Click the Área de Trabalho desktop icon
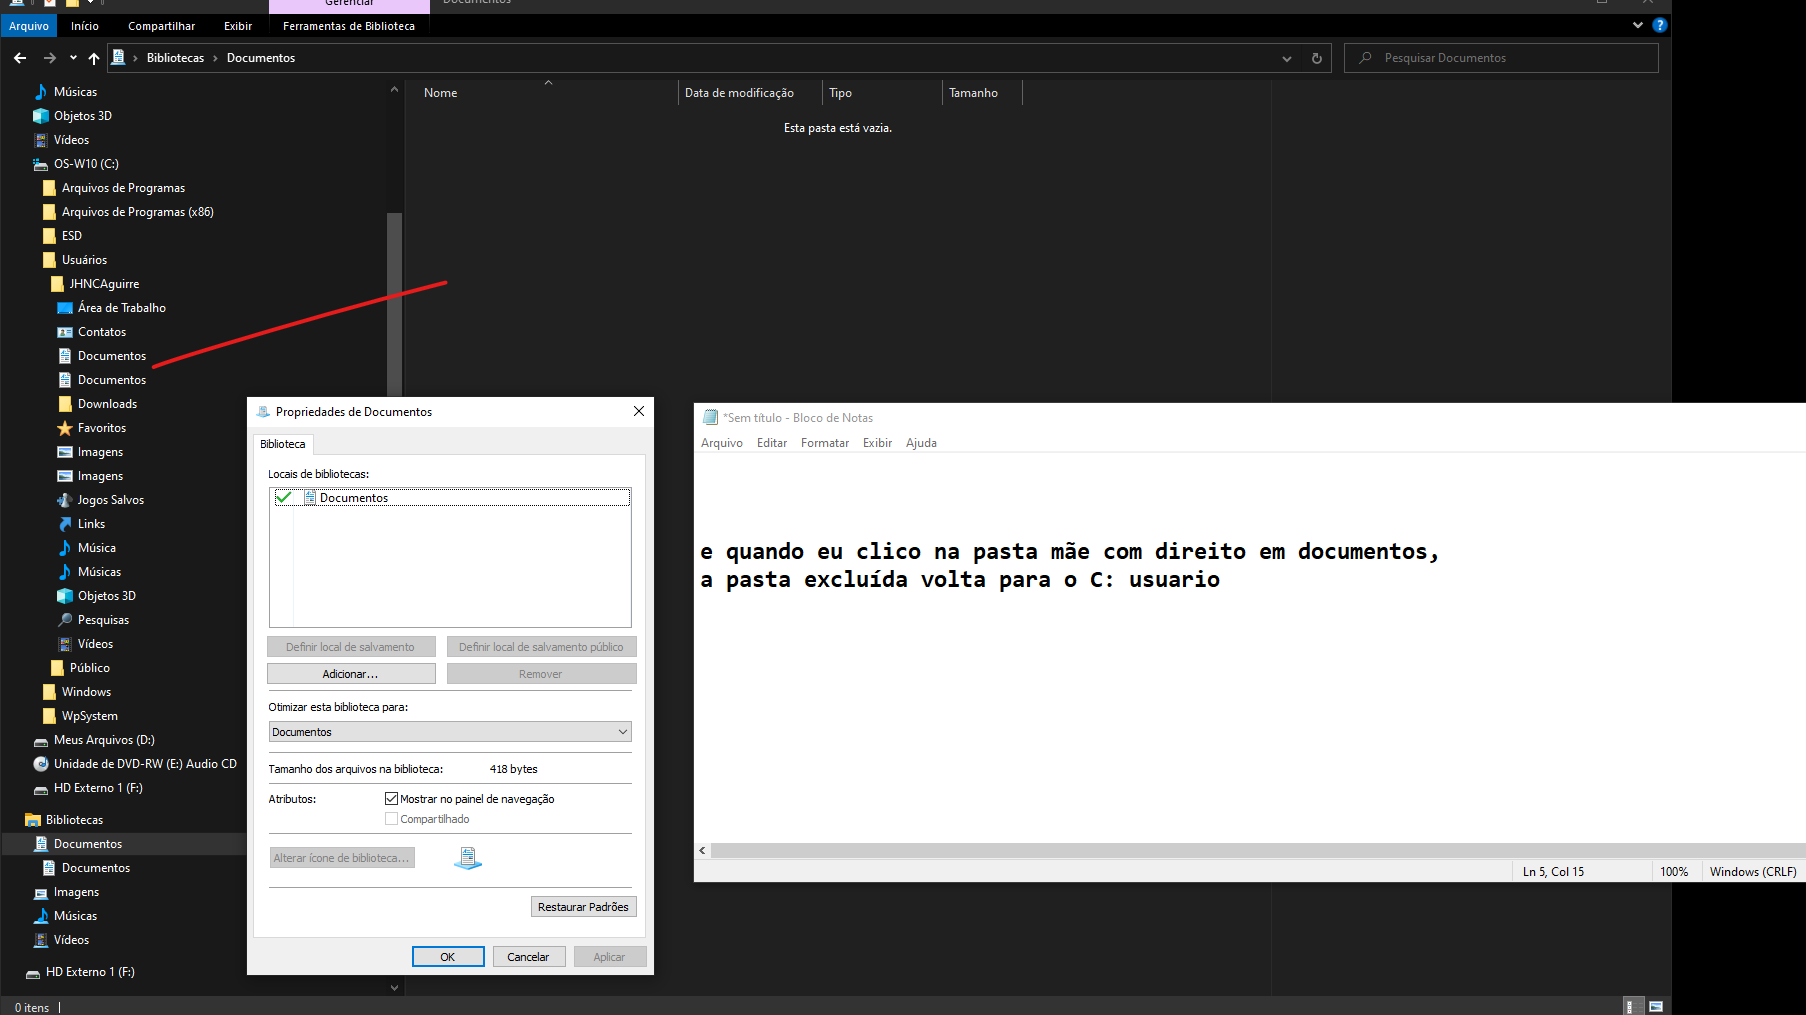 [65, 308]
